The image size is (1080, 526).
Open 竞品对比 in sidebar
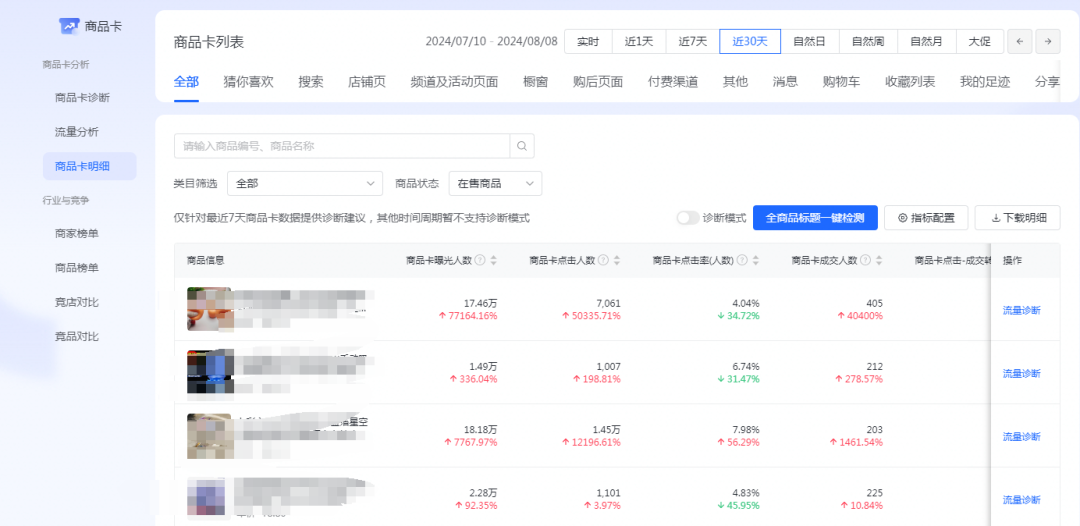[x=76, y=336]
